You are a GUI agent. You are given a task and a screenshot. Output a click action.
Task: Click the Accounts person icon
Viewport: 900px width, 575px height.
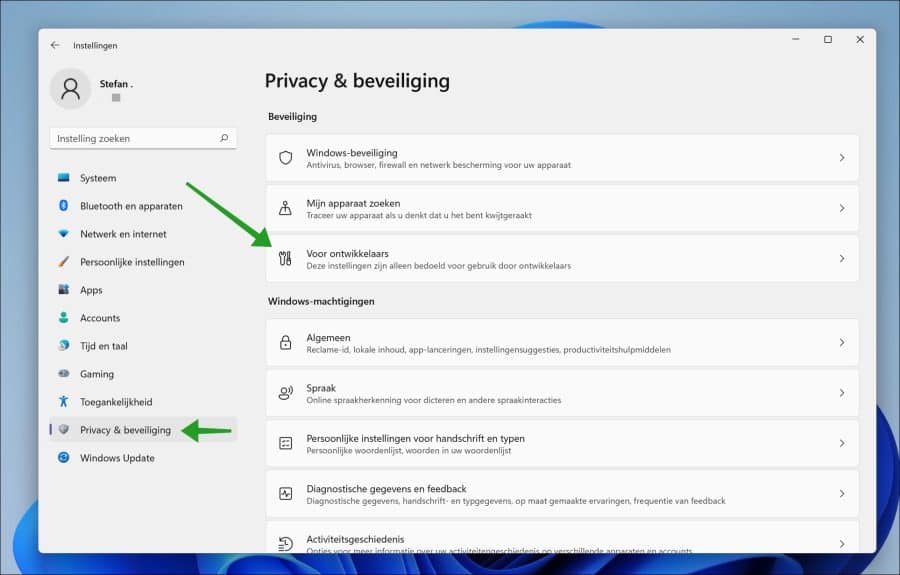click(x=64, y=317)
